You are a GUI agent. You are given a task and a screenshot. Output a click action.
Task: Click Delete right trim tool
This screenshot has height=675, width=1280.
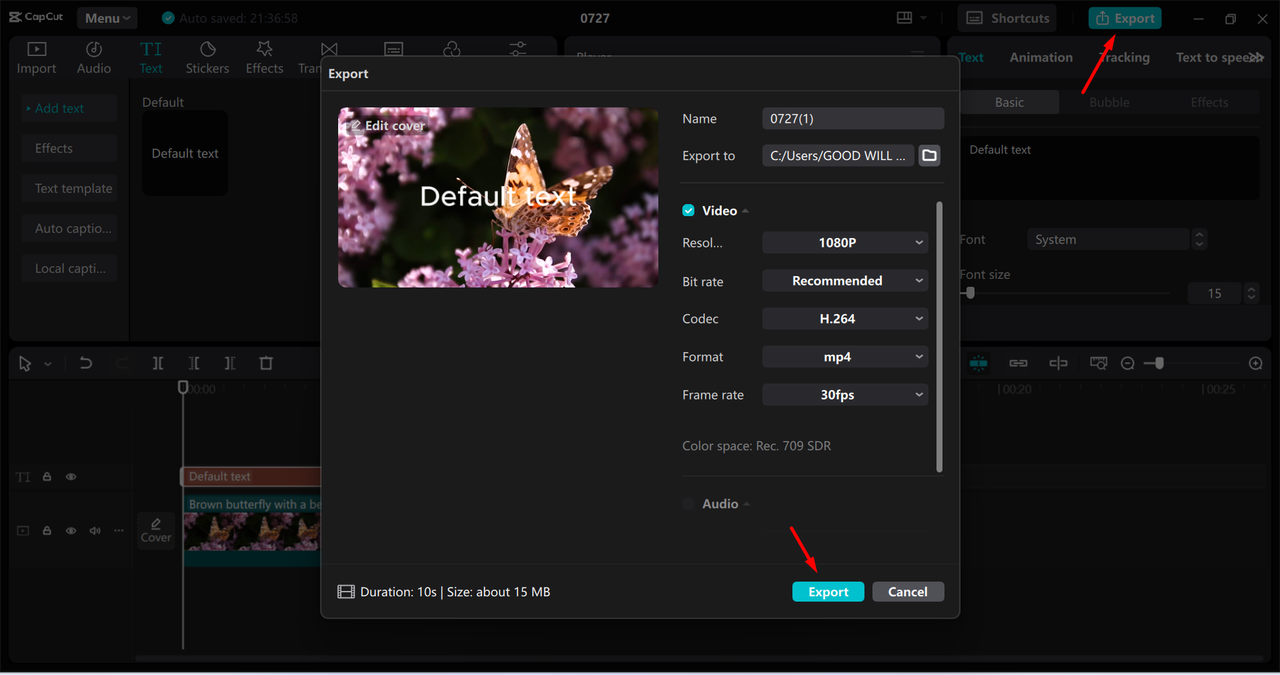(230, 363)
